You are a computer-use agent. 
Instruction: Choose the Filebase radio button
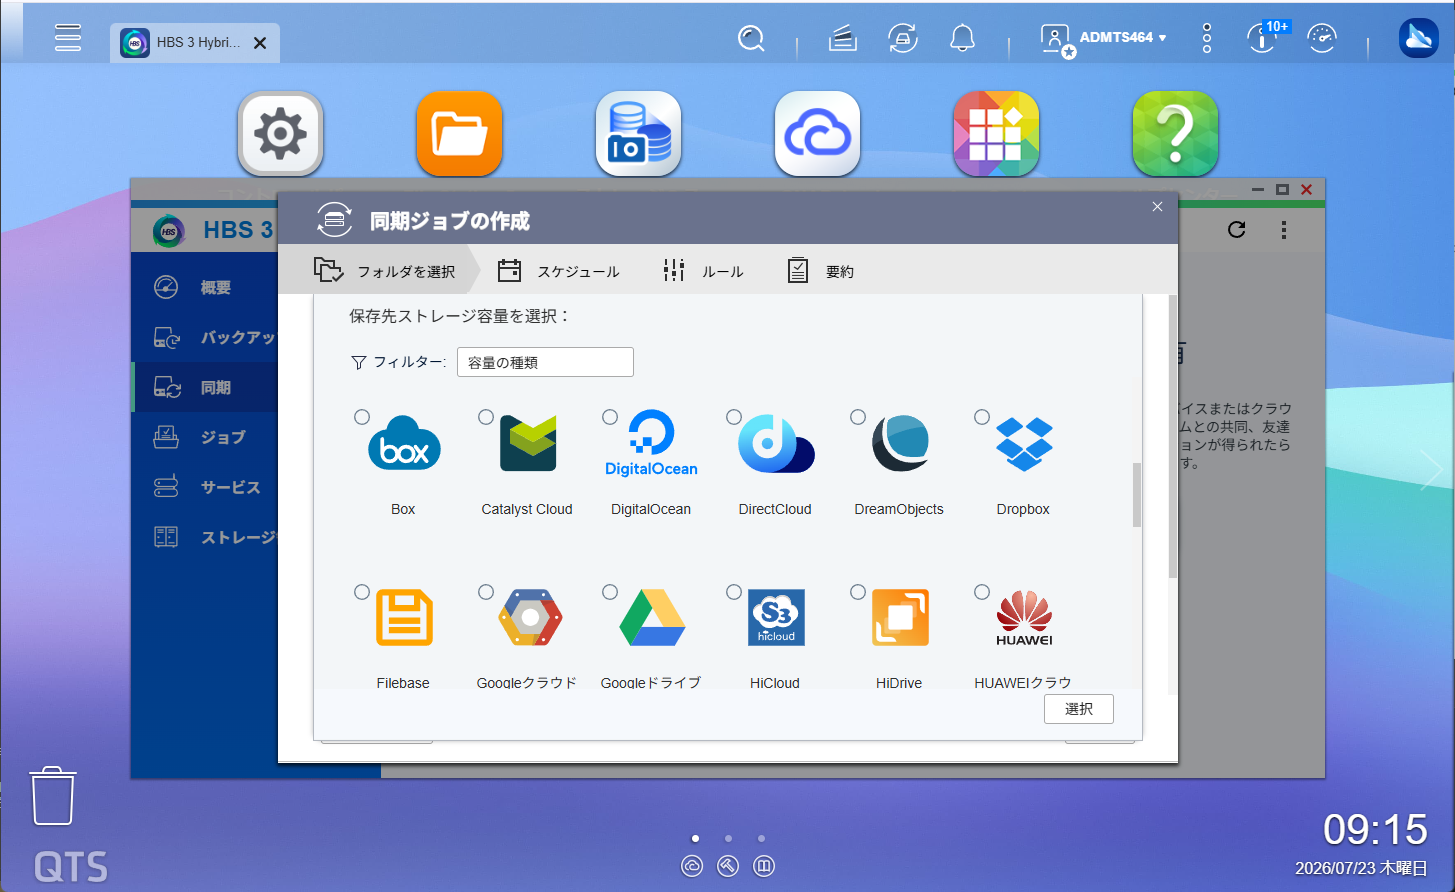pyautogui.click(x=362, y=592)
